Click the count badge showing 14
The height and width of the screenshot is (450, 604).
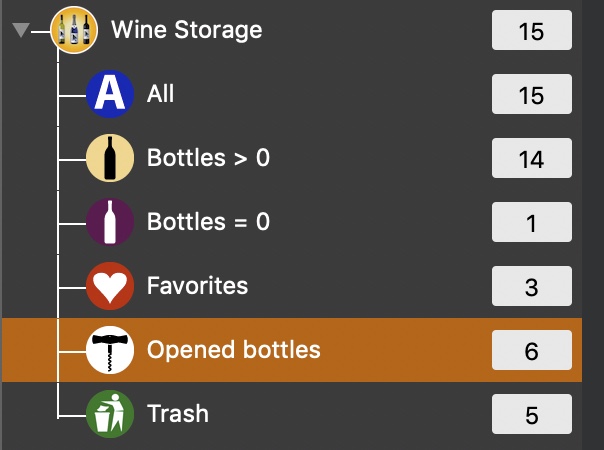tap(532, 158)
